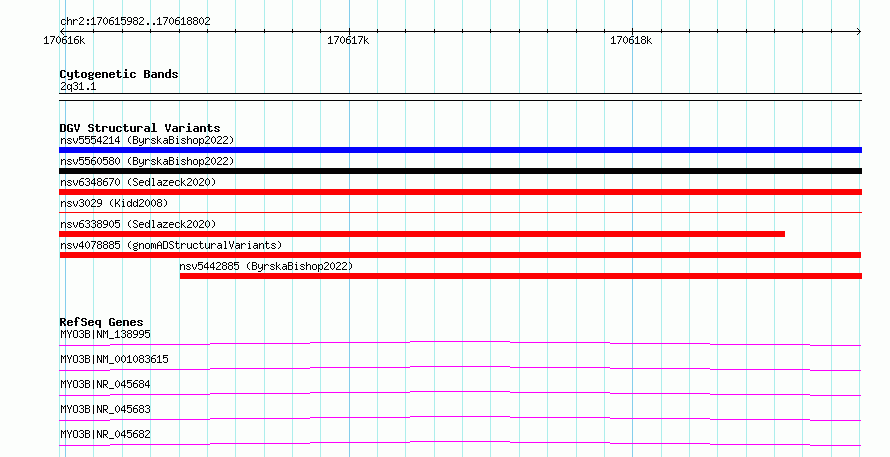Viewport: 890px width, 457px height.
Task: Open the nsv3029 (Kidd2008) label
Action: [x=114, y=203]
